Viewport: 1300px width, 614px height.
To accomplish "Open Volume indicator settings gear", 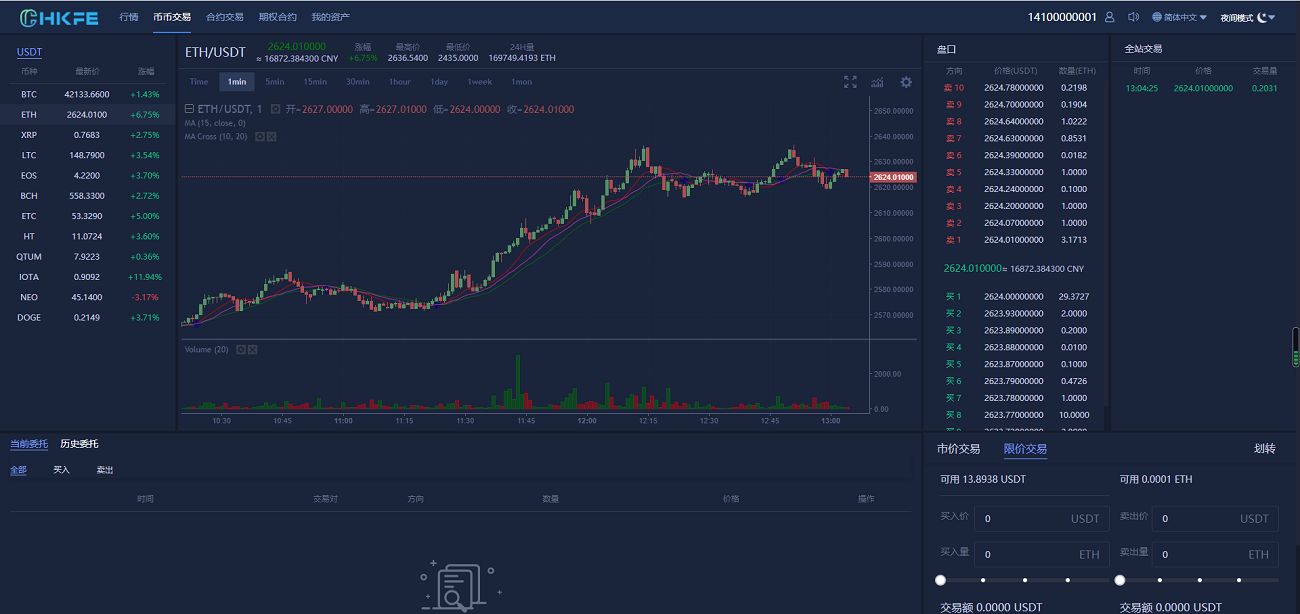I will pos(241,349).
